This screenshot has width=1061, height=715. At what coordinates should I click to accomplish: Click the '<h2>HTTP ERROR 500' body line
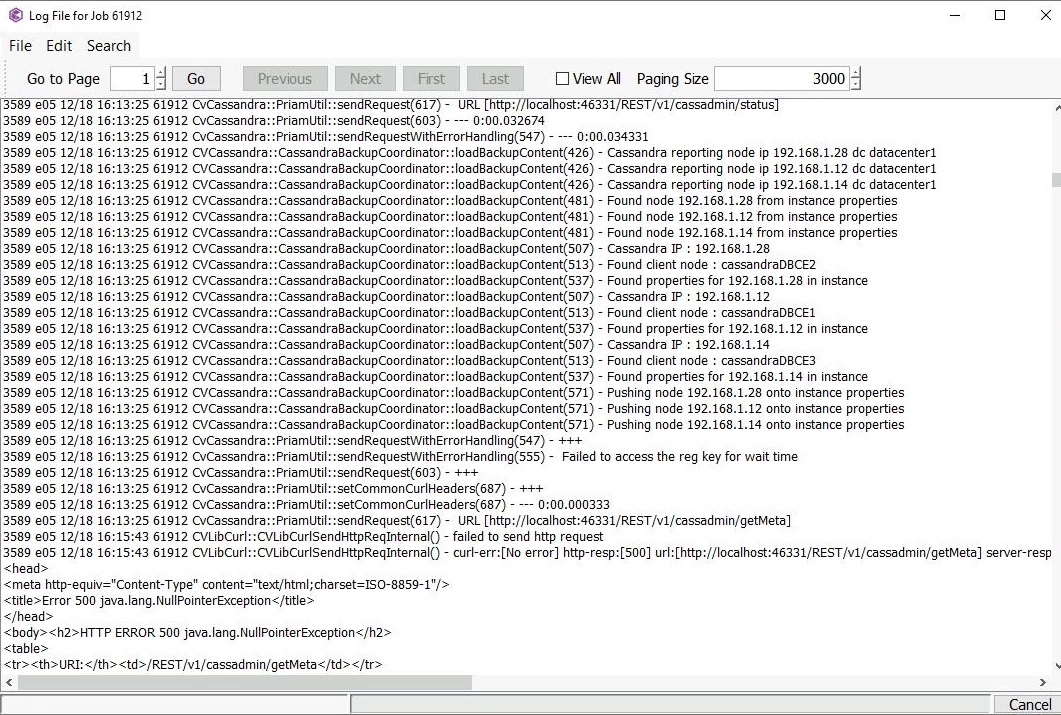pos(198,632)
